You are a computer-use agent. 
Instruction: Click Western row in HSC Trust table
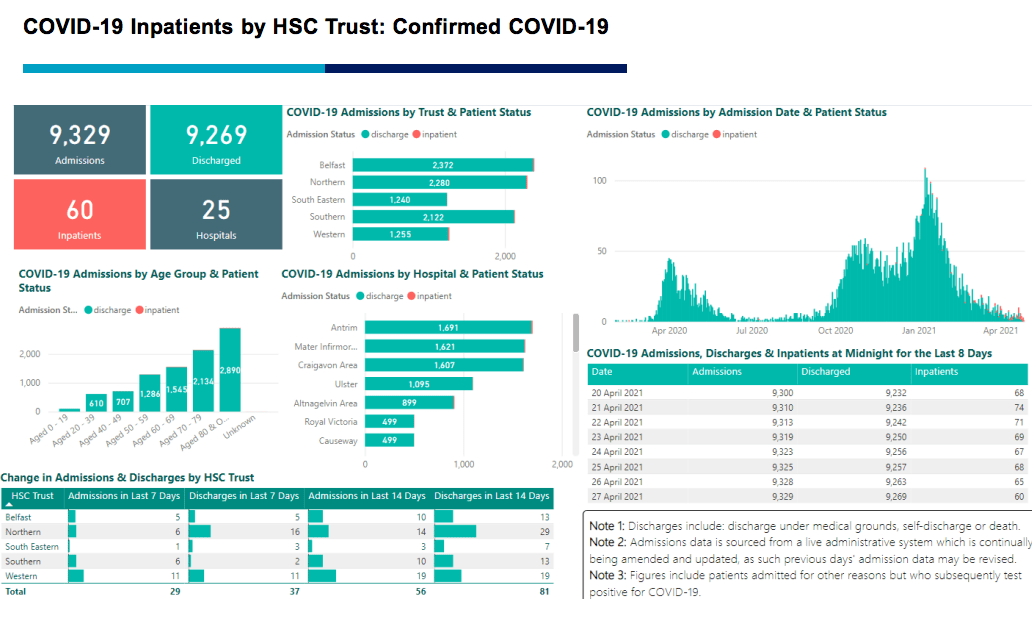coord(277,576)
